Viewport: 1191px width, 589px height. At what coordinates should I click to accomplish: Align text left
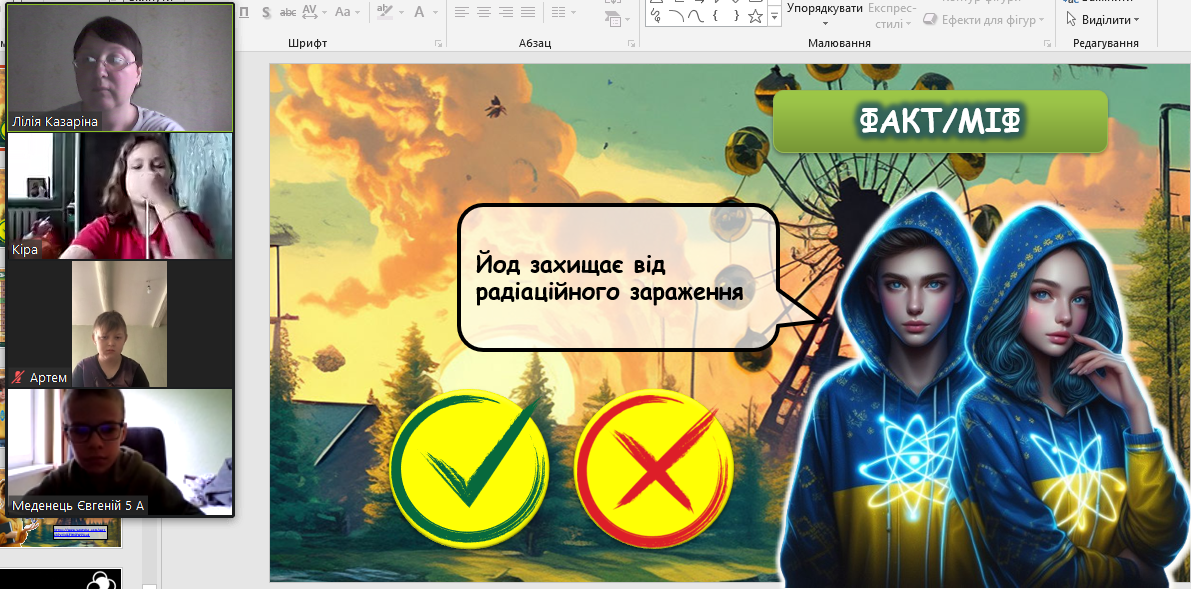pos(461,11)
